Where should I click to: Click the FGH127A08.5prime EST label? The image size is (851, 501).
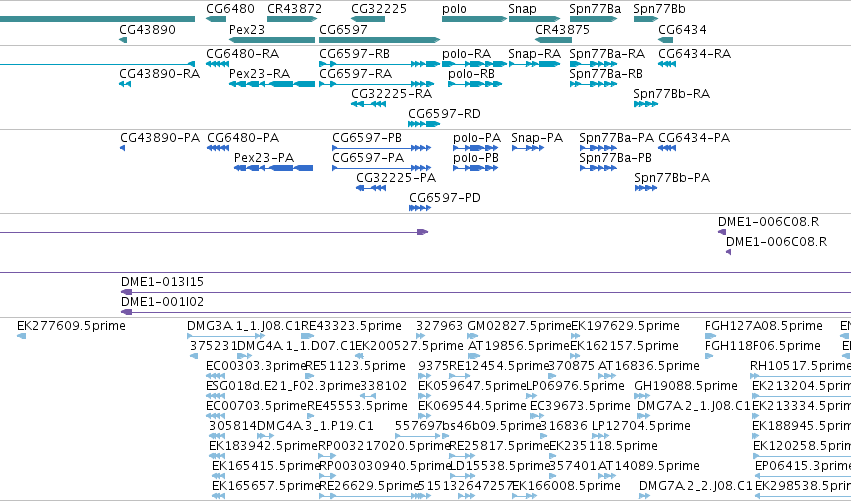[764, 326]
